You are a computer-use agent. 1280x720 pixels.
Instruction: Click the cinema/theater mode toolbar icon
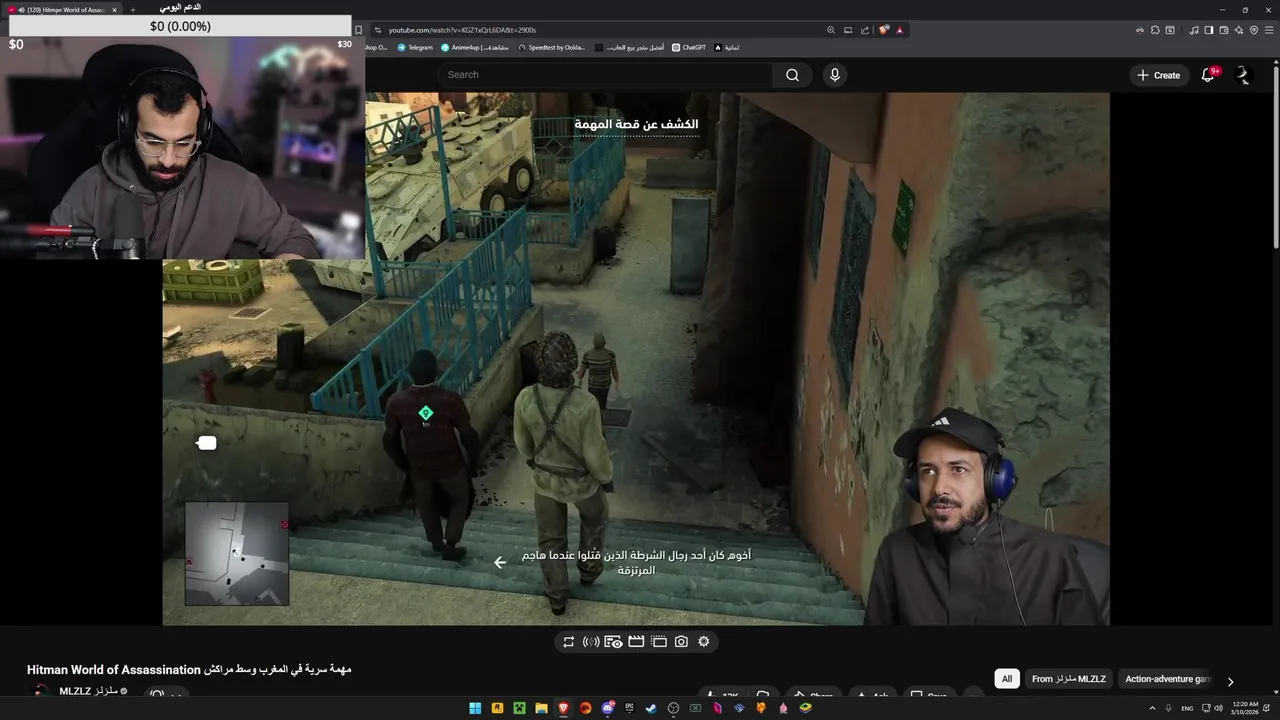pyautogui.click(x=613, y=642)
